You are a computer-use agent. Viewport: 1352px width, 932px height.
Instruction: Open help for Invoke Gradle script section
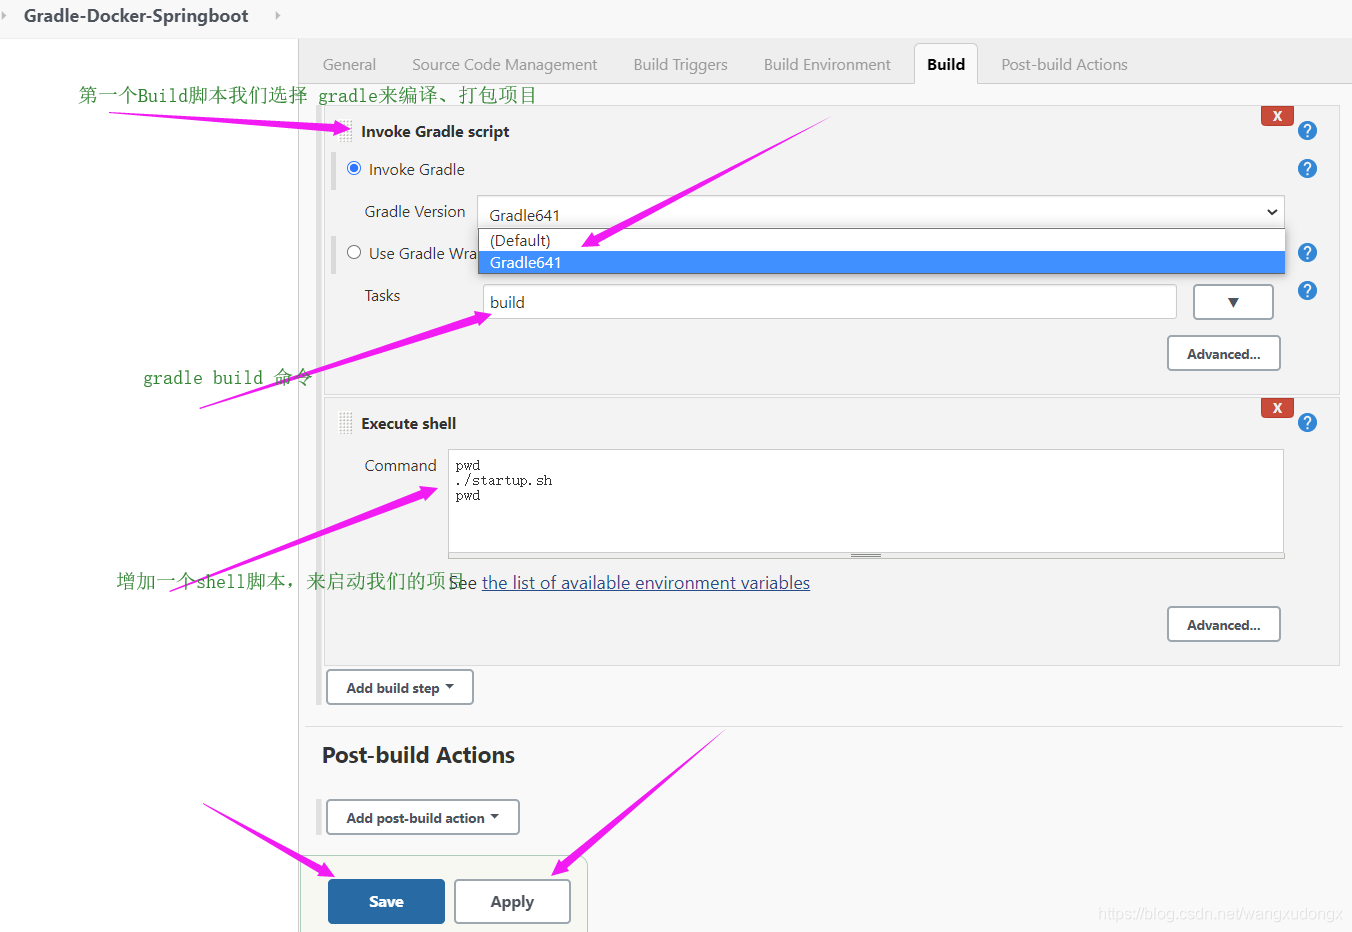pos(1307,131)
